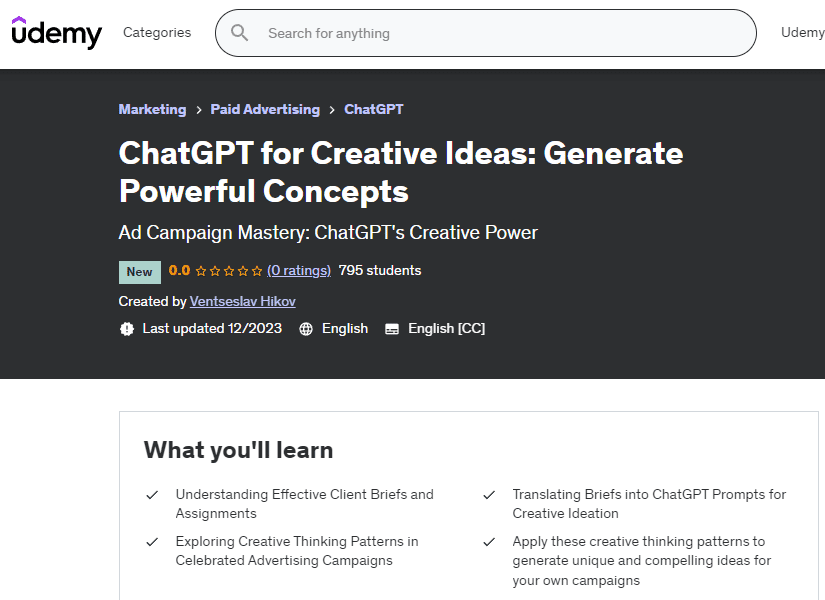Image resolution: width=825 pixels, height=600 pixels.
Task: Click the course title heading
Action: click(401, 172)
